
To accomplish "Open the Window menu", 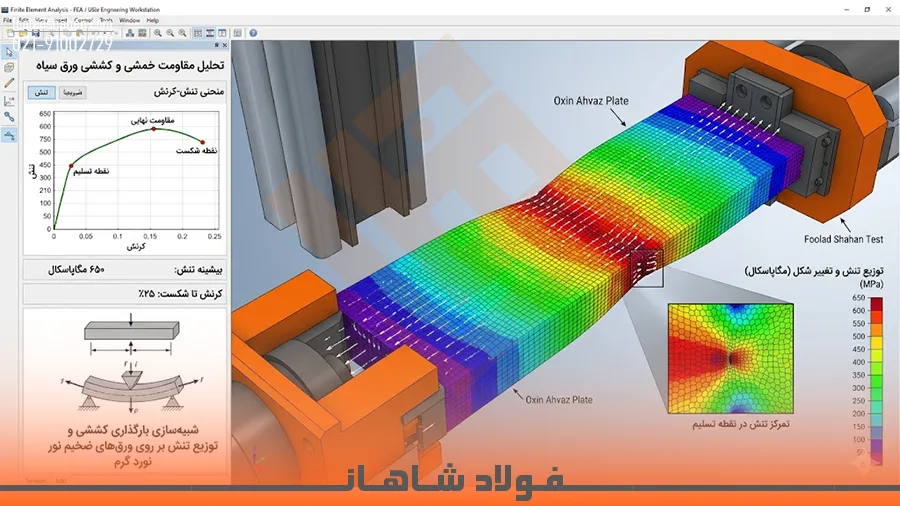I will point(129,20).
